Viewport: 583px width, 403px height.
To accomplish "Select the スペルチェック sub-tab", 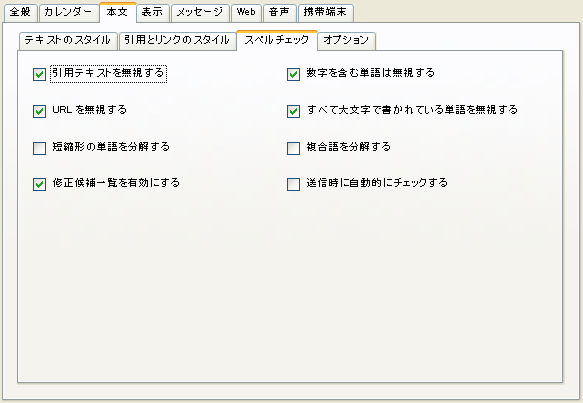I will 277,40.
